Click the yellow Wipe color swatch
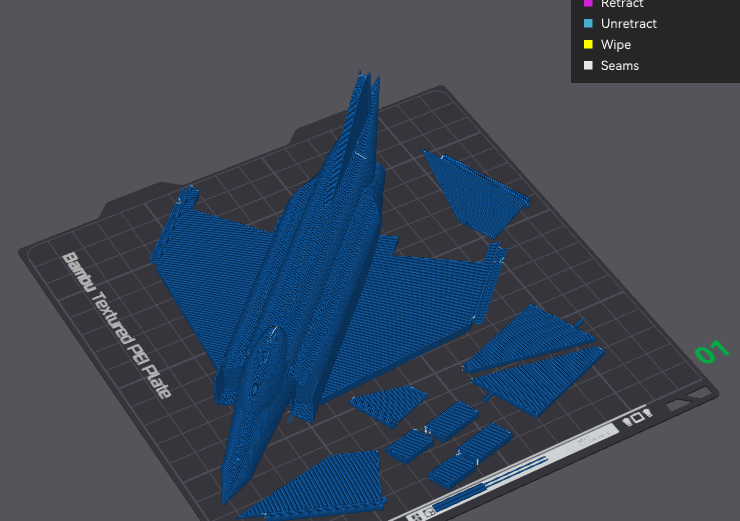The image size is (740, 521). (588, 44)
